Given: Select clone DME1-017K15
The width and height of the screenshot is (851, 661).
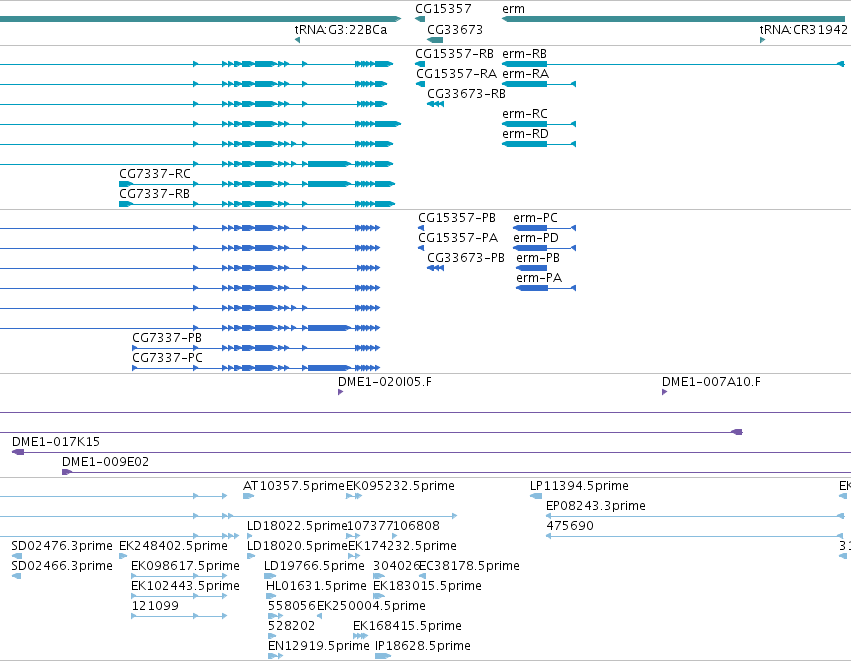Looking at the screenshot, I should 431,452.
